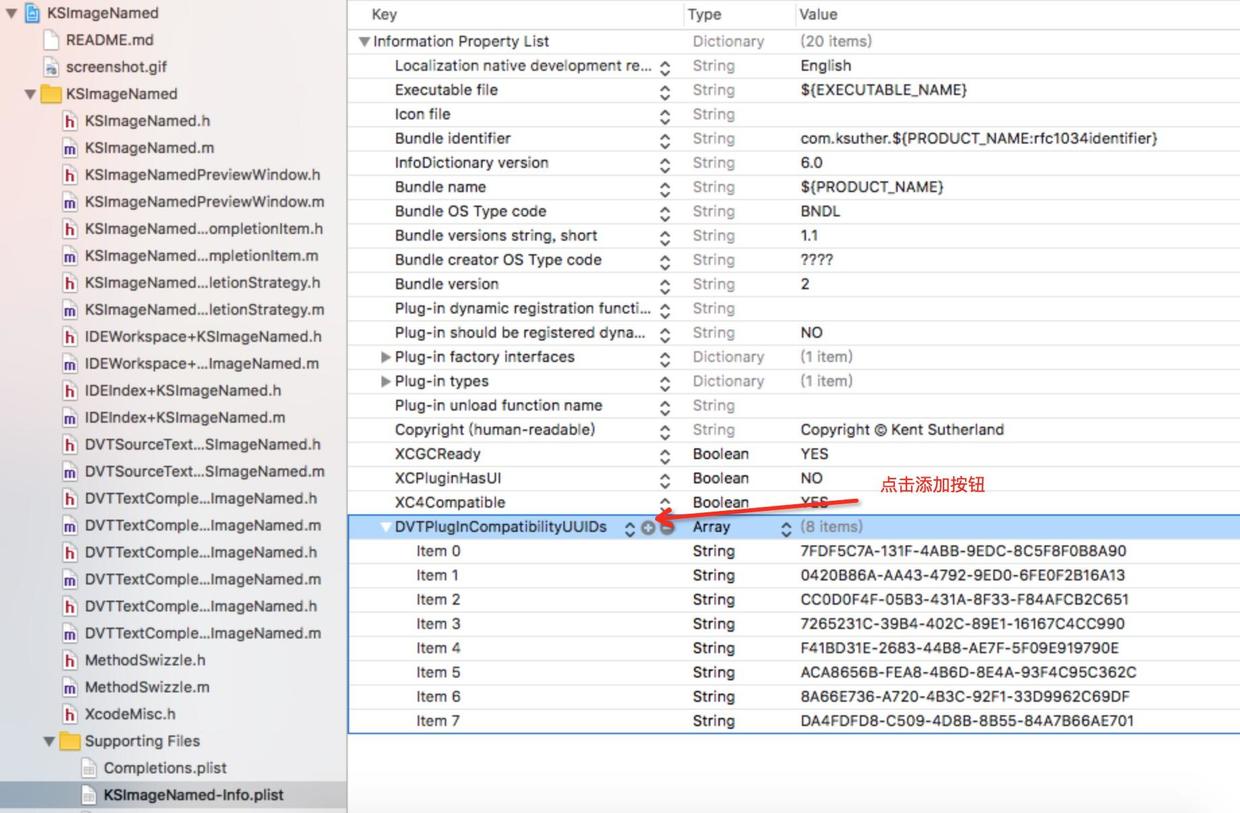The height and width of the screenshot is (813, 1240).
Task: Click the blue KSImageNamed project icon
Action: coord(31,13)
